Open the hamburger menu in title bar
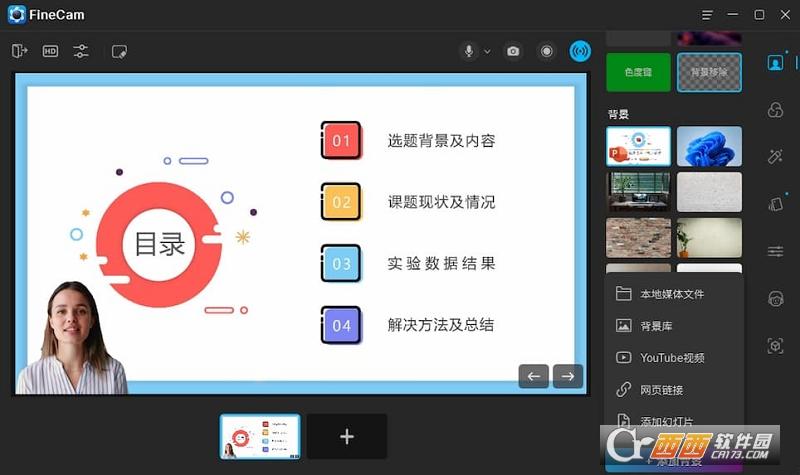This screenshot has width=800, height=475. (707, 15)
